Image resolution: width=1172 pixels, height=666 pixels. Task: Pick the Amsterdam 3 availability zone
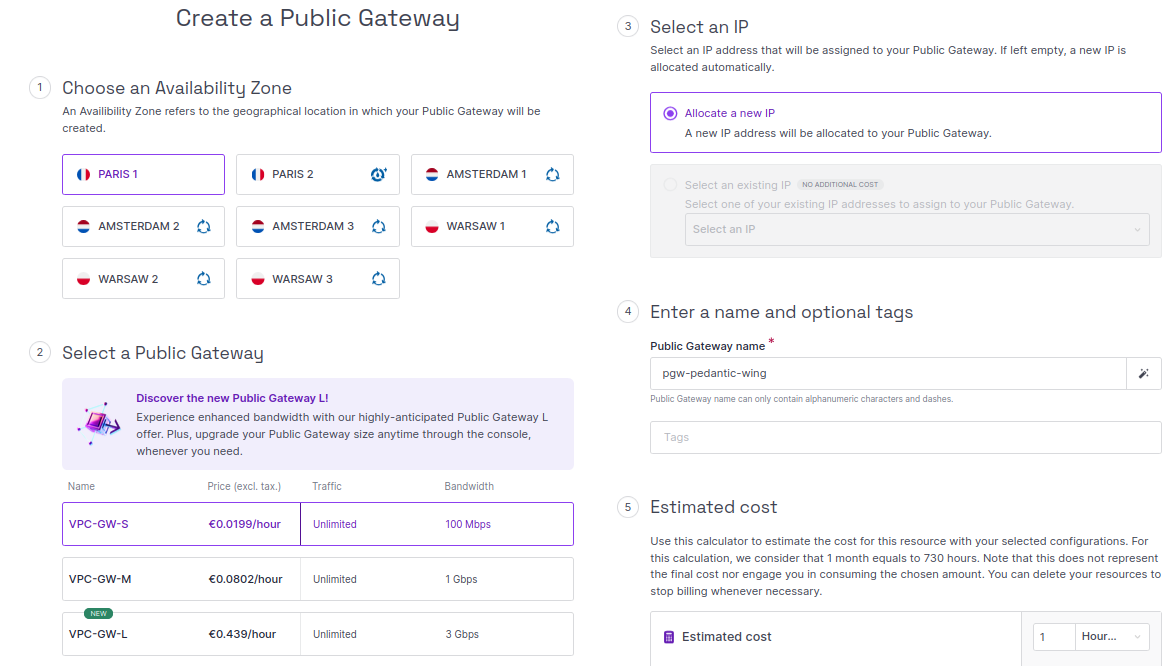tap(317, 226)
